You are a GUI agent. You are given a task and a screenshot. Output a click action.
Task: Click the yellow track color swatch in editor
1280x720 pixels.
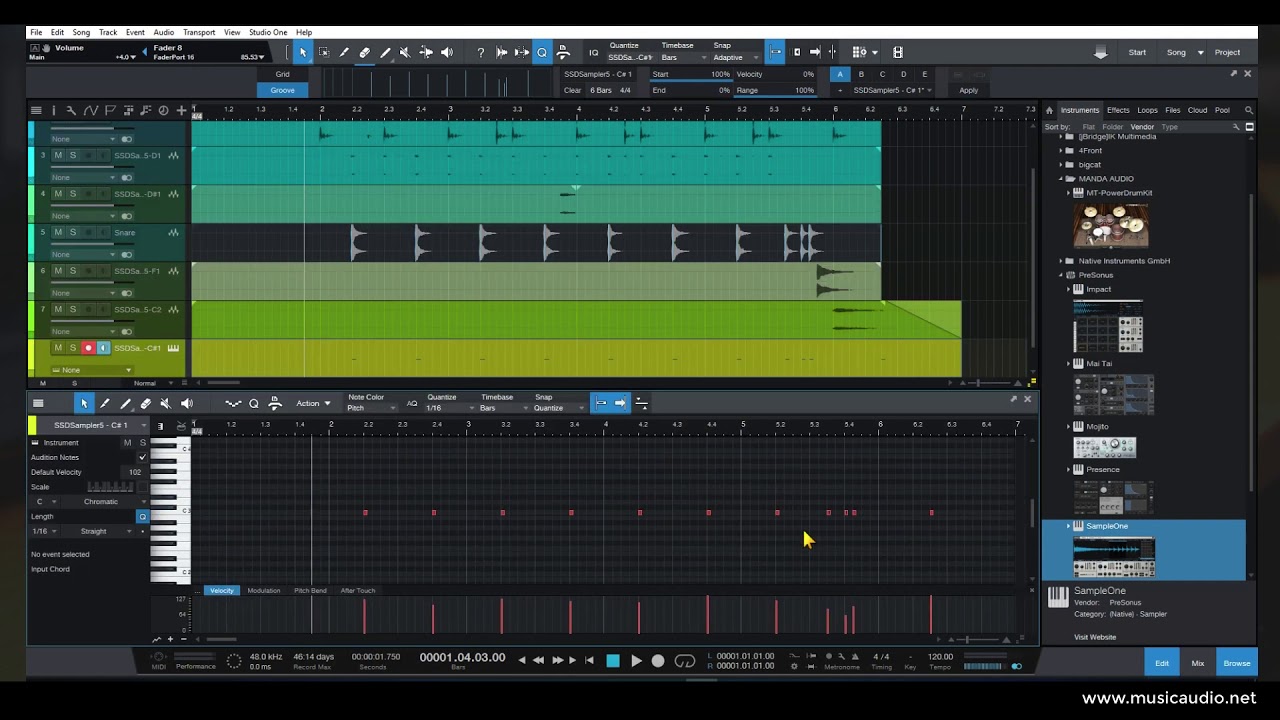pos(33,425)
